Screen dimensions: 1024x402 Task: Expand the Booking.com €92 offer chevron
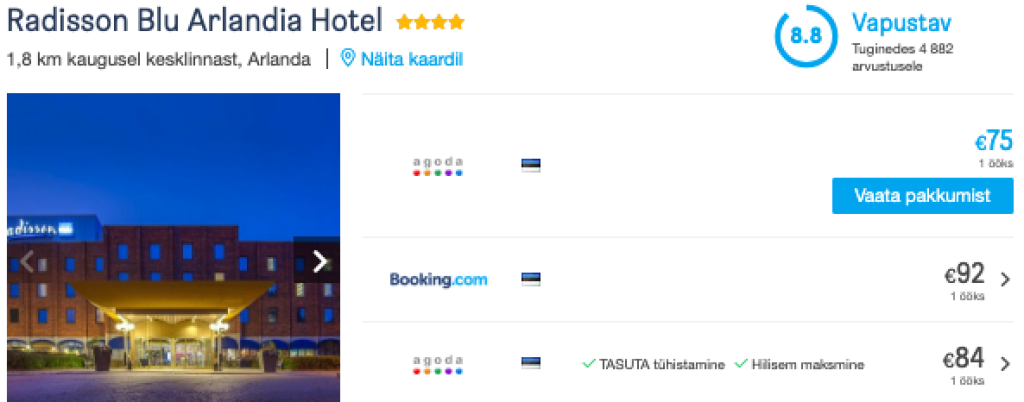pyautogui.click(x=1004, y=279)
